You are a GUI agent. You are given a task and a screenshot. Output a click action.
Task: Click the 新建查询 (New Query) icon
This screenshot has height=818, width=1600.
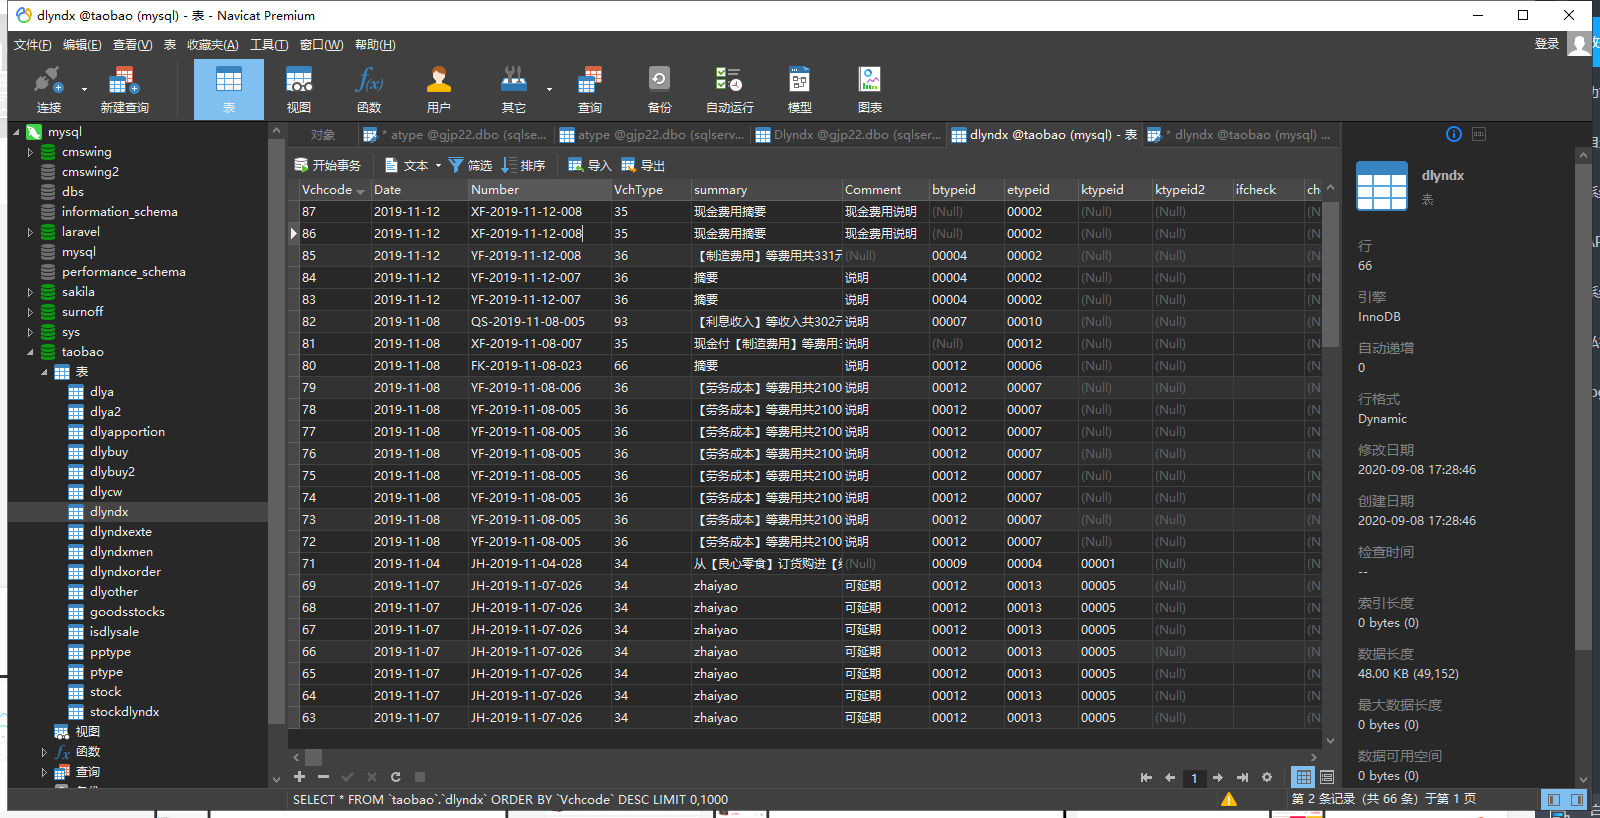click(x=124, y=90)
